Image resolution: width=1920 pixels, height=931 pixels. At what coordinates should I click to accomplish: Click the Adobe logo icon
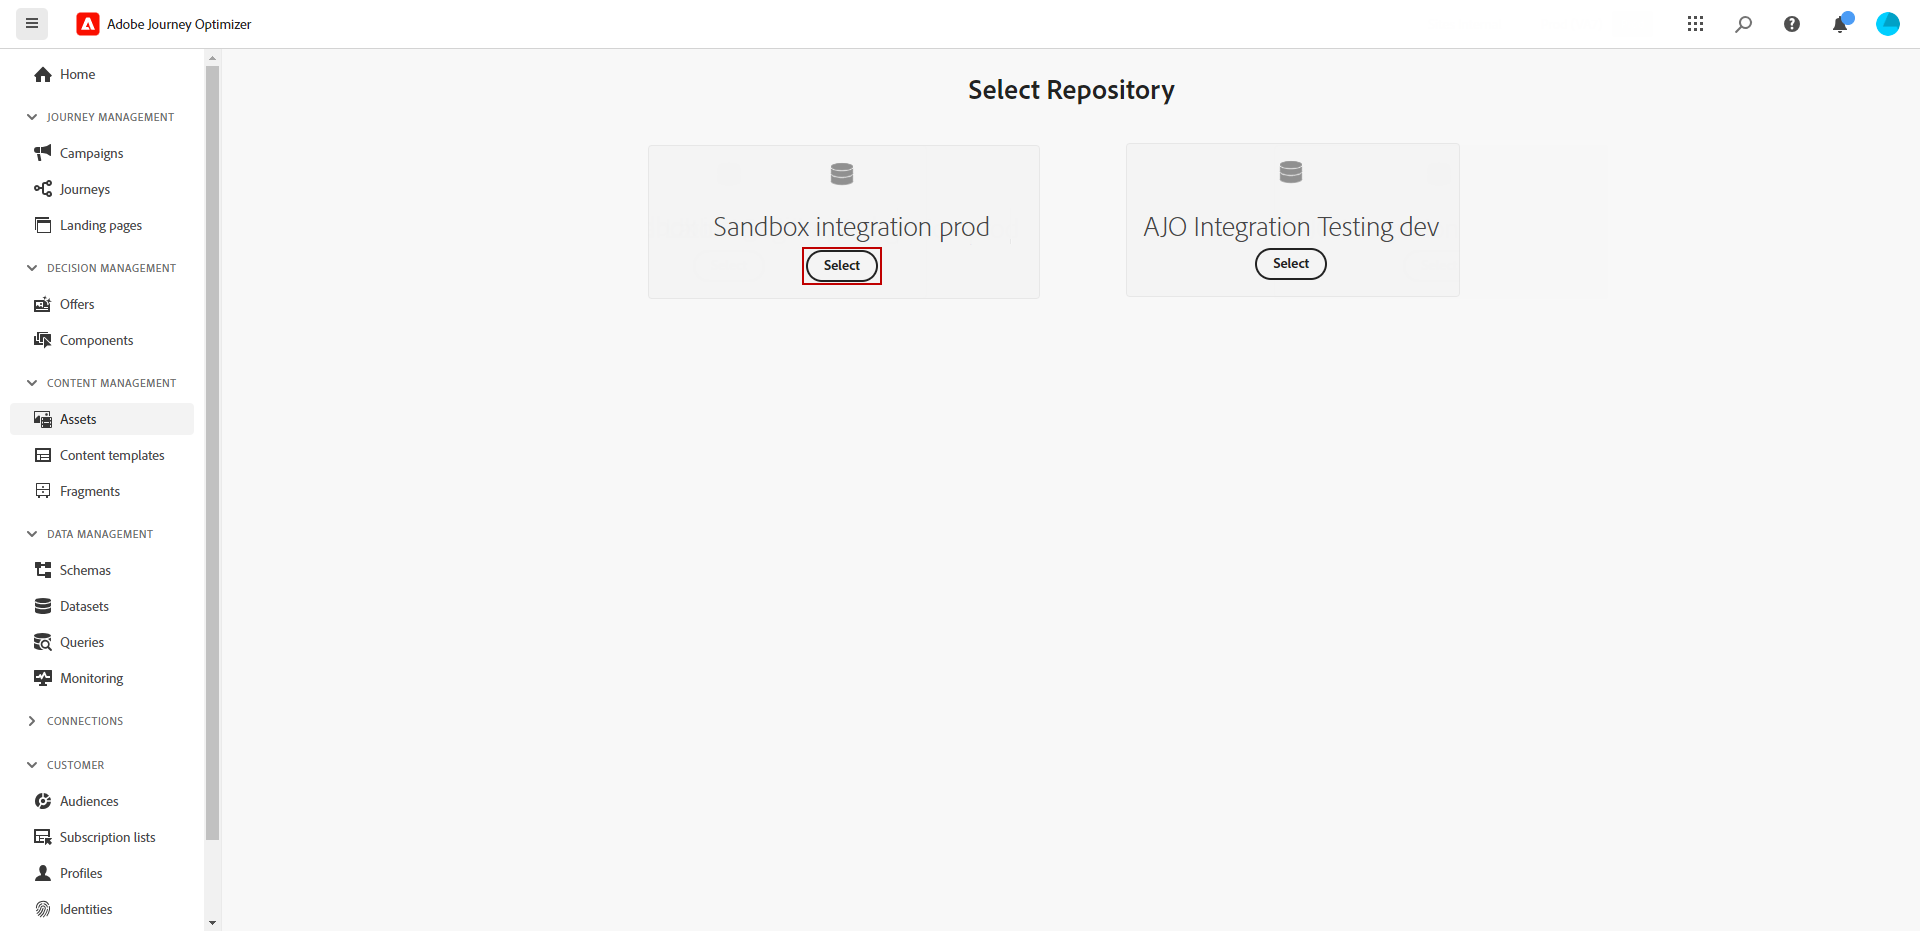(x=88, y=24)
